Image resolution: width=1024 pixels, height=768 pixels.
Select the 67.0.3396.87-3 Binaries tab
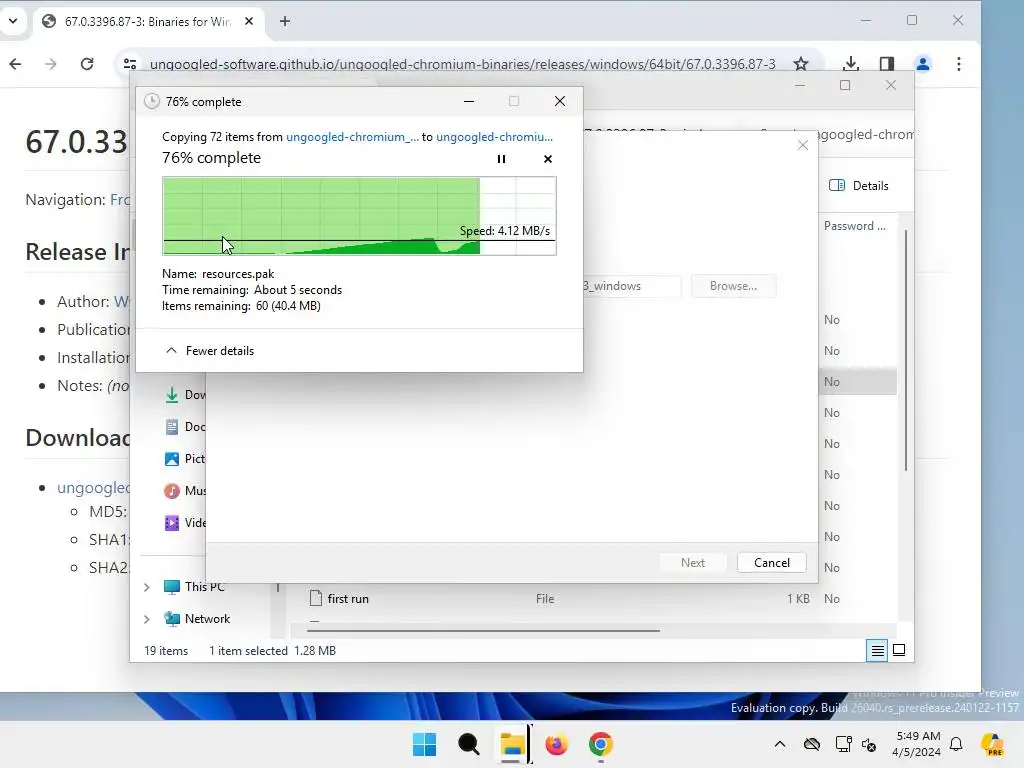pos(147,22)
